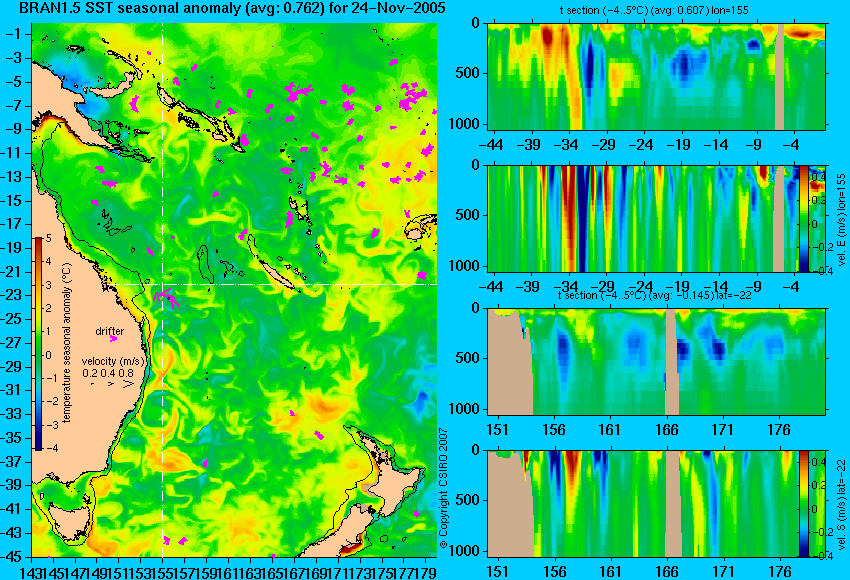Click the '0.2 0.4 0.8' velocity scale values
Viewport: 850px width, 580px height.
pyautogui.click(x=107, y=373)
